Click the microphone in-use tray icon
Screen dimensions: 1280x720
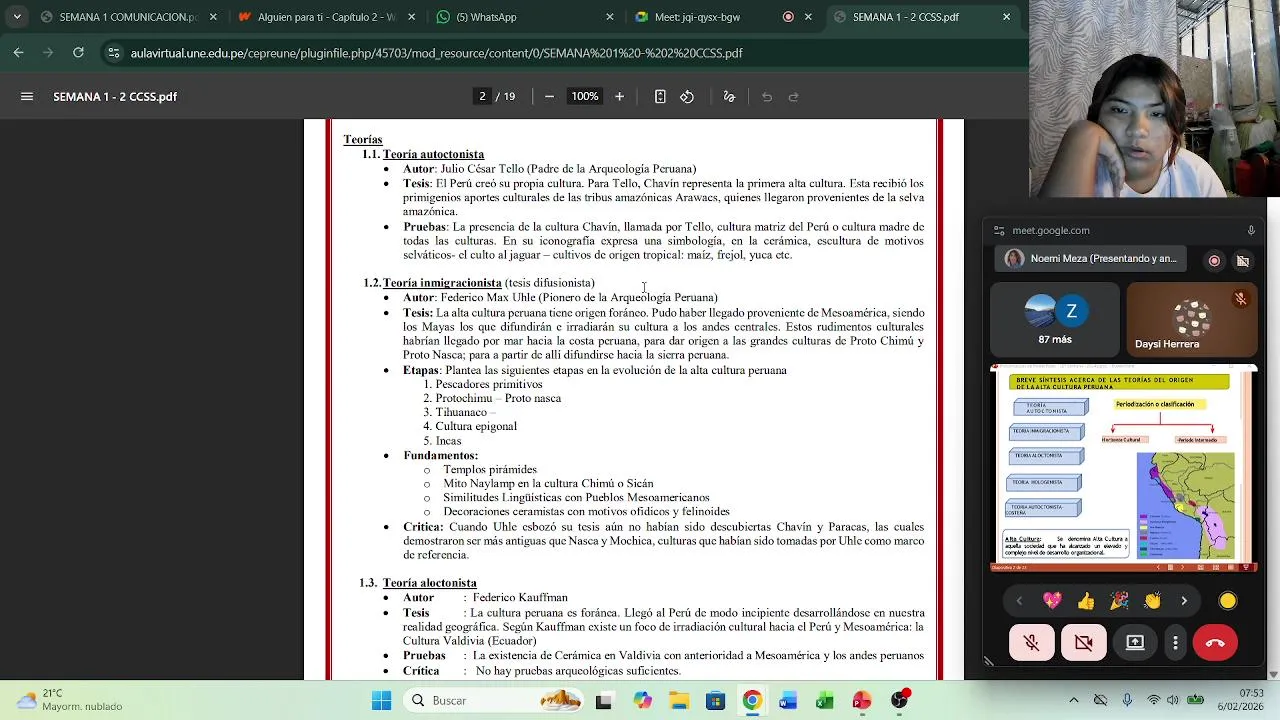click(1127, 700)
